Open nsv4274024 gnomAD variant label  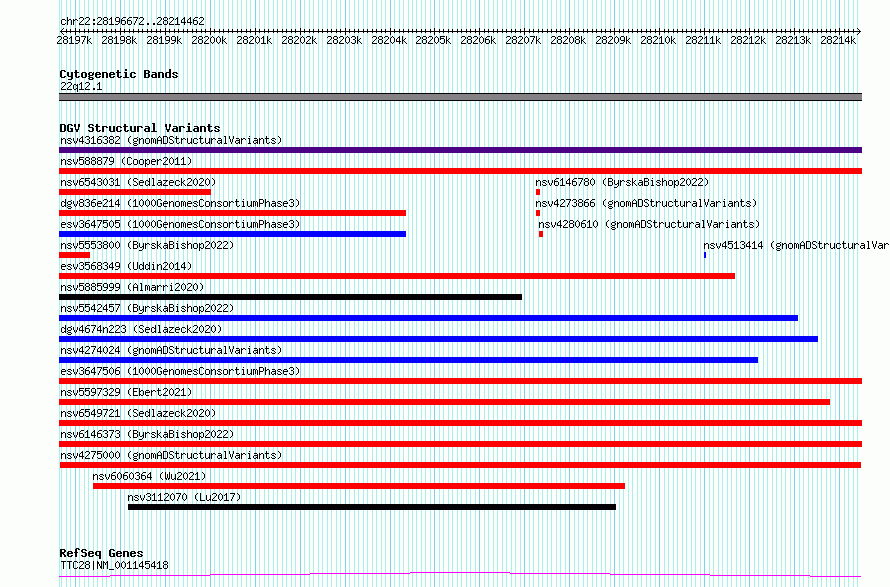(x=171, y=350)
